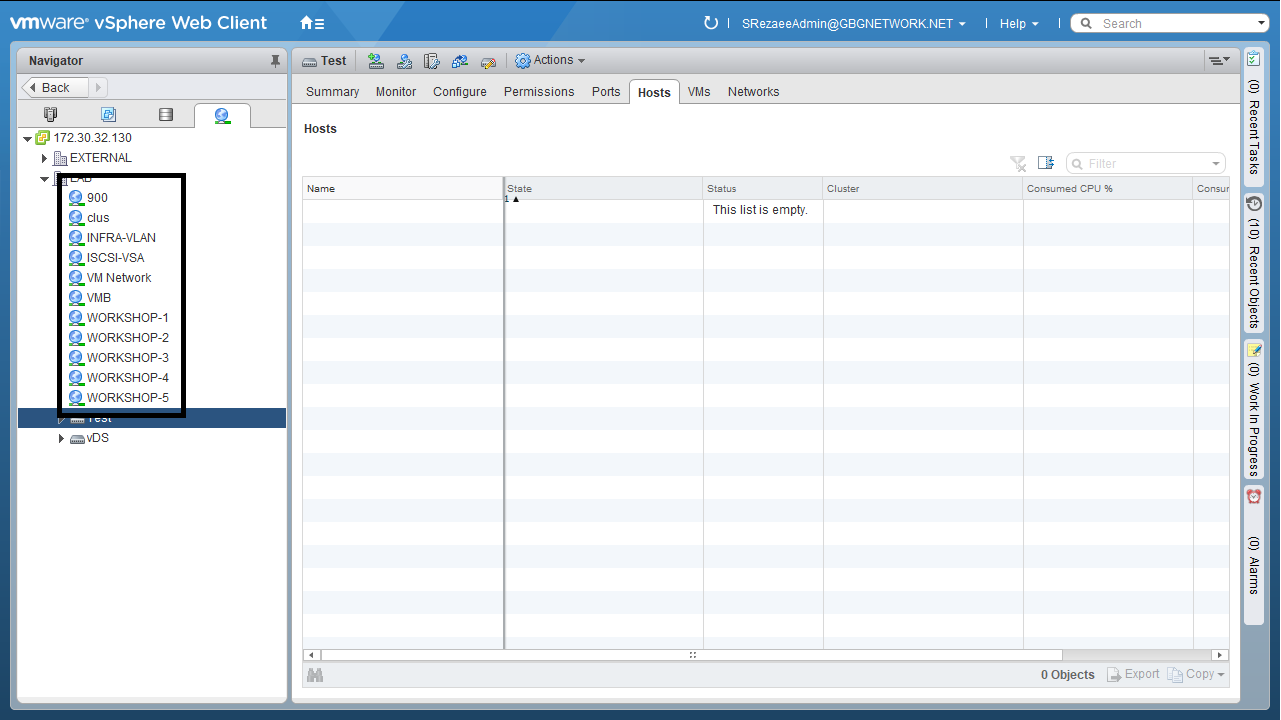Click the refresh icon in top bar

711,23
